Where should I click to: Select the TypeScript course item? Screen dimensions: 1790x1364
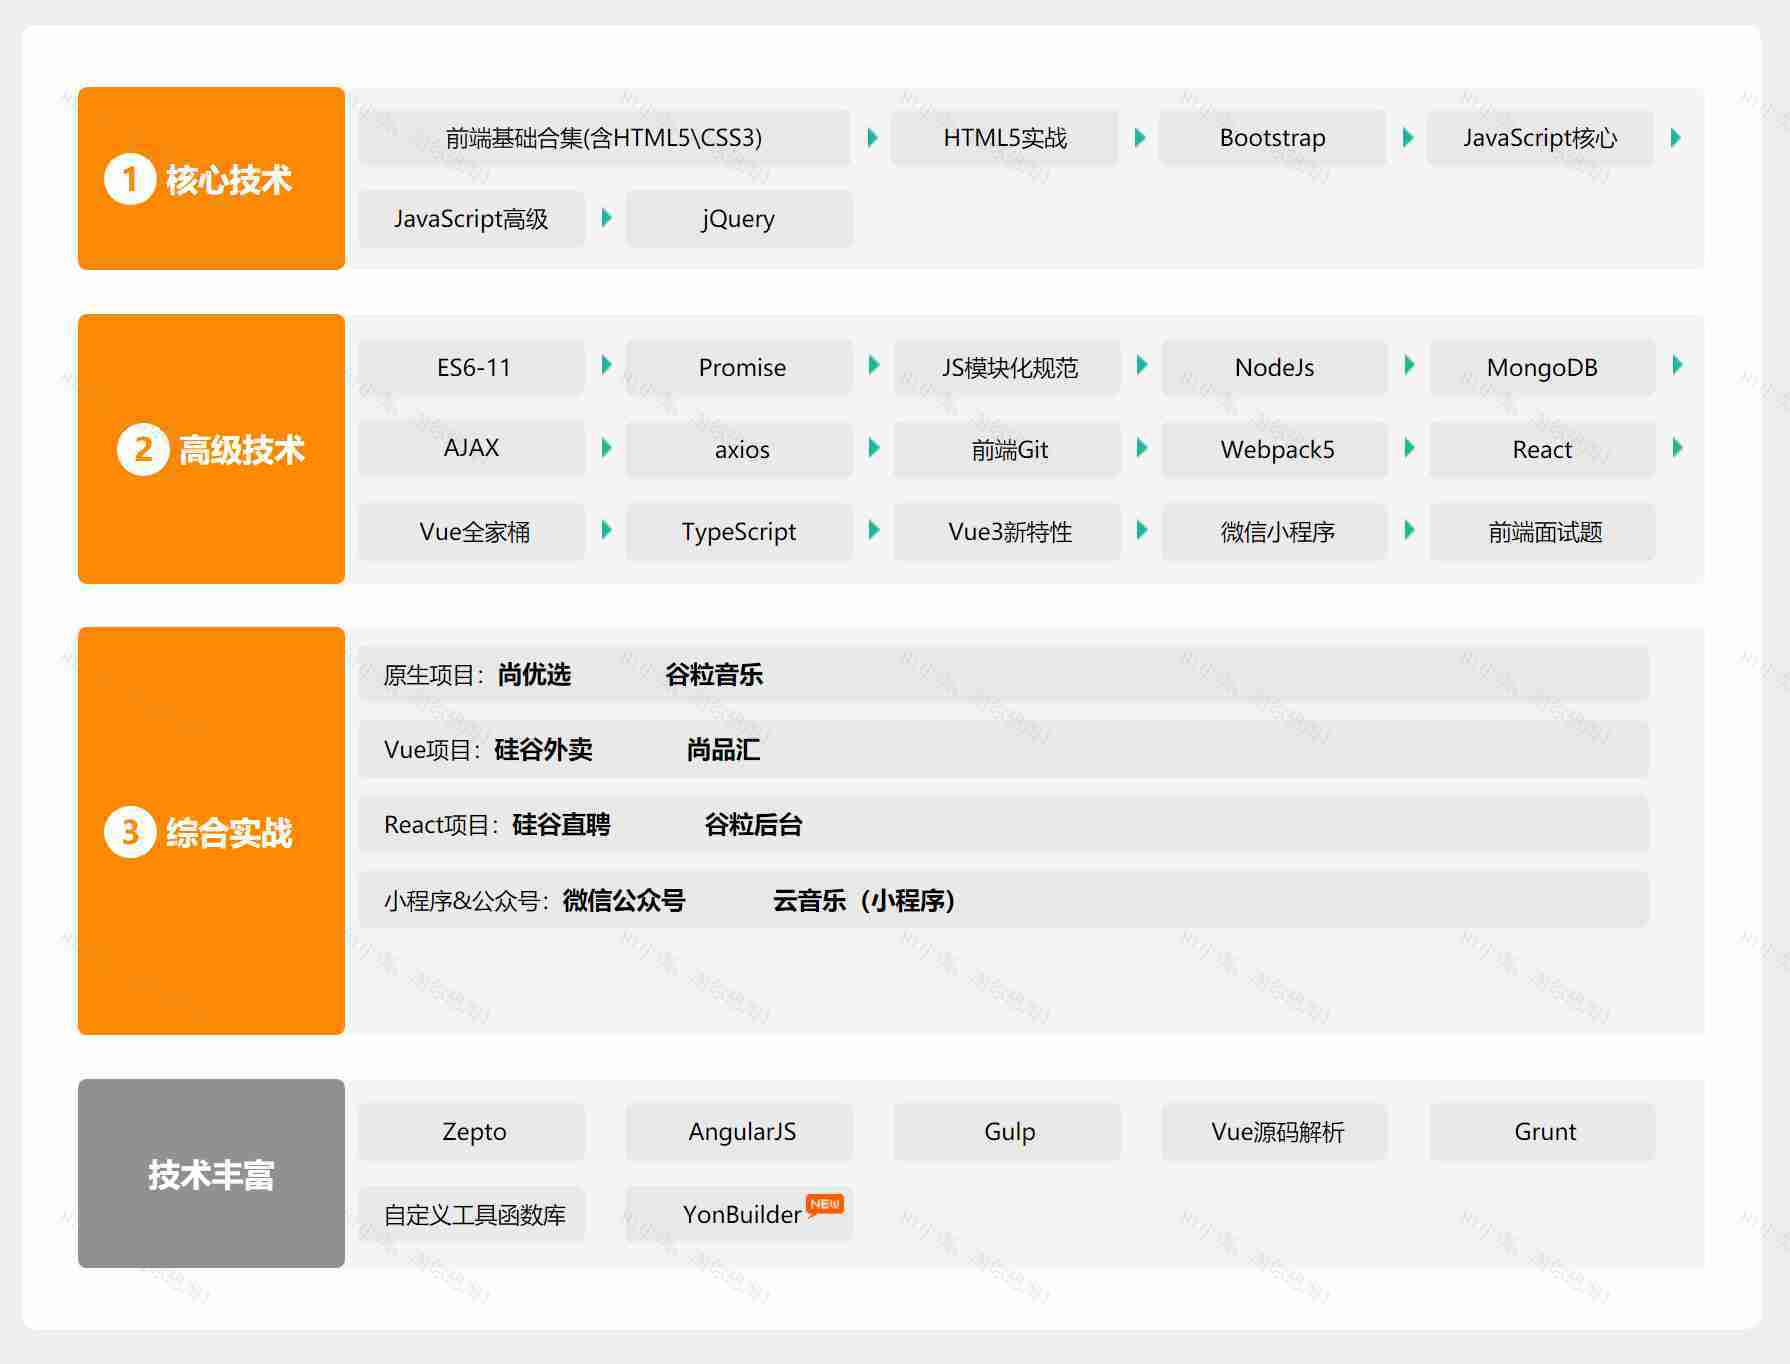(x=739, y=532)
